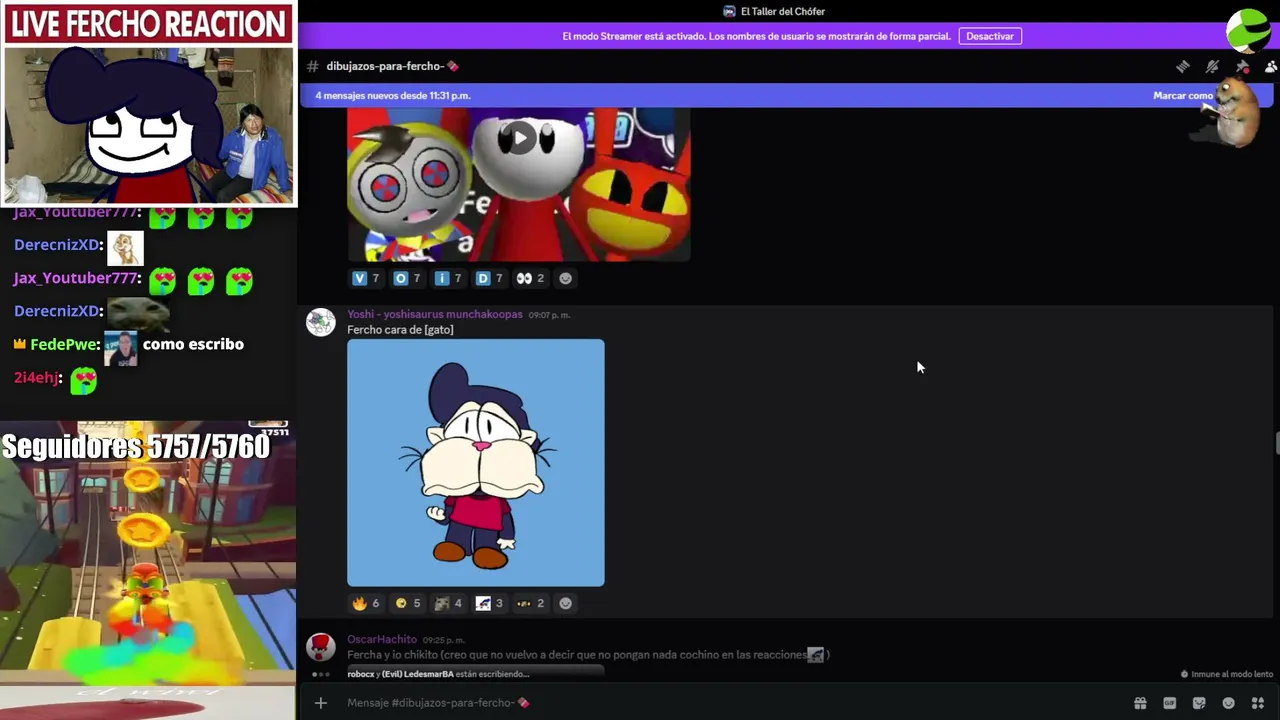The height and width of the screenshot is (720, 1280).
Task: Click the Seguidores 5757/5760 counter
Action: click(x=136, y=447)
